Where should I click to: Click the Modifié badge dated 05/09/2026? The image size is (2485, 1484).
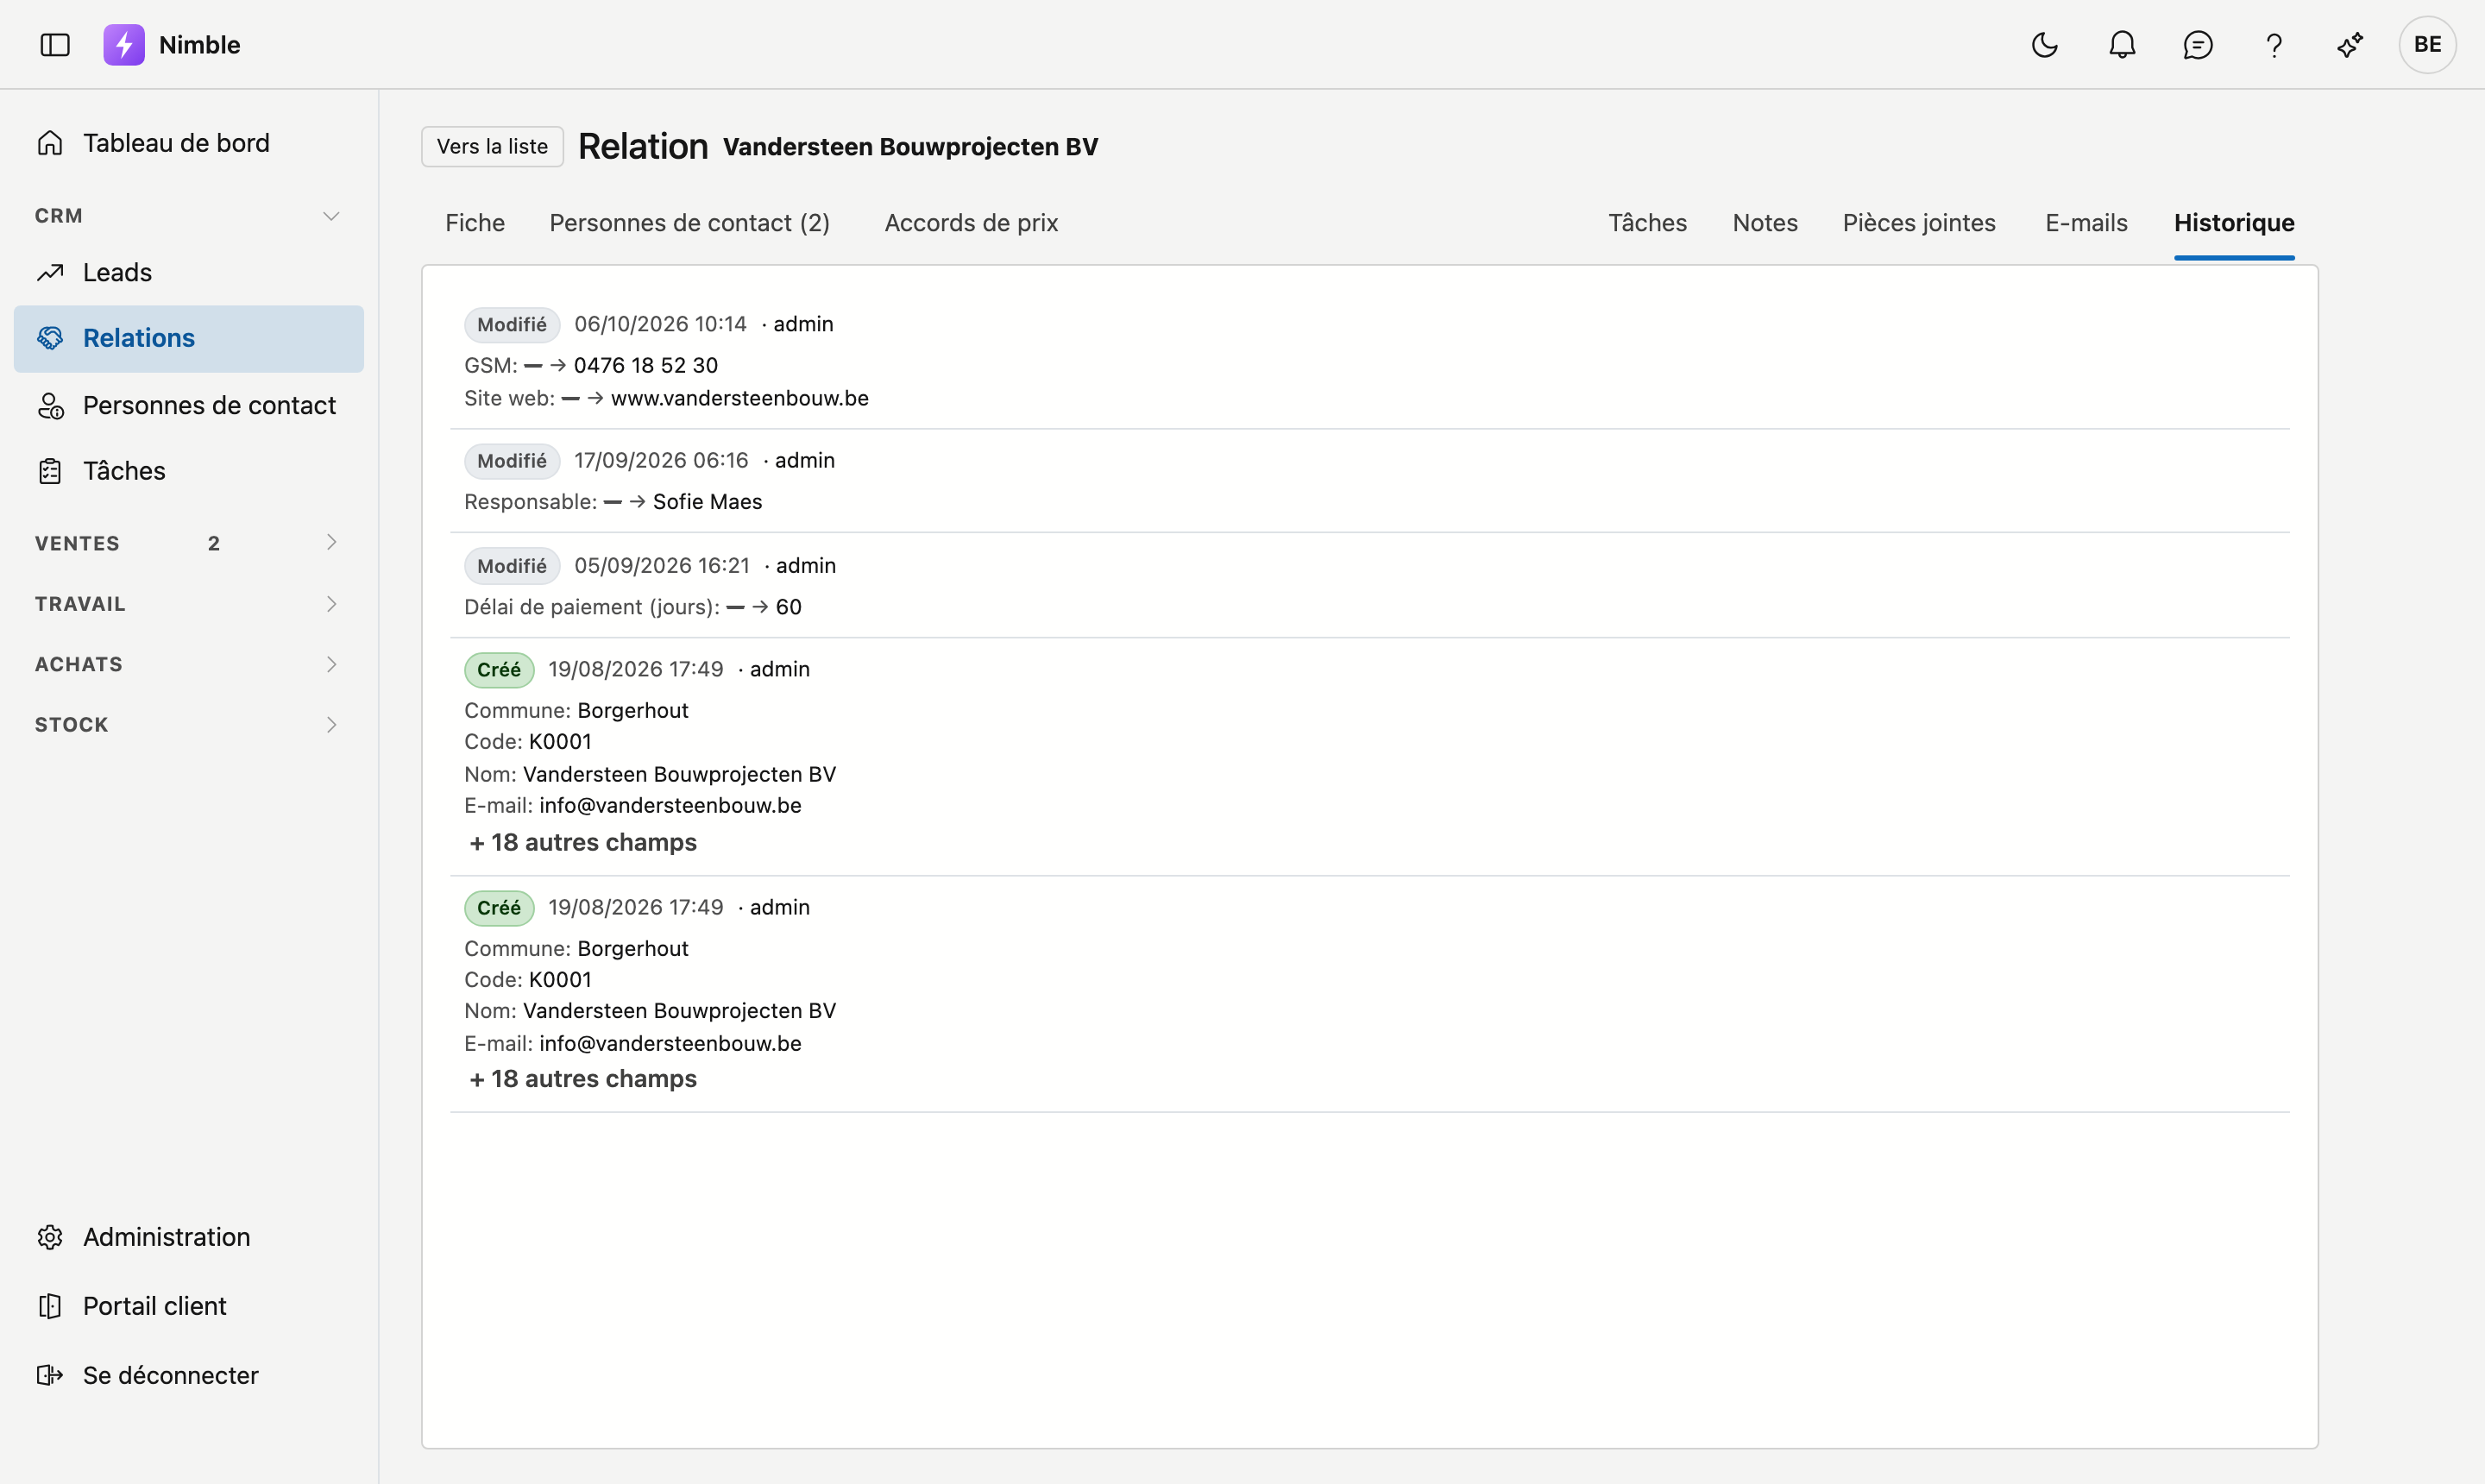coord(512,566)
